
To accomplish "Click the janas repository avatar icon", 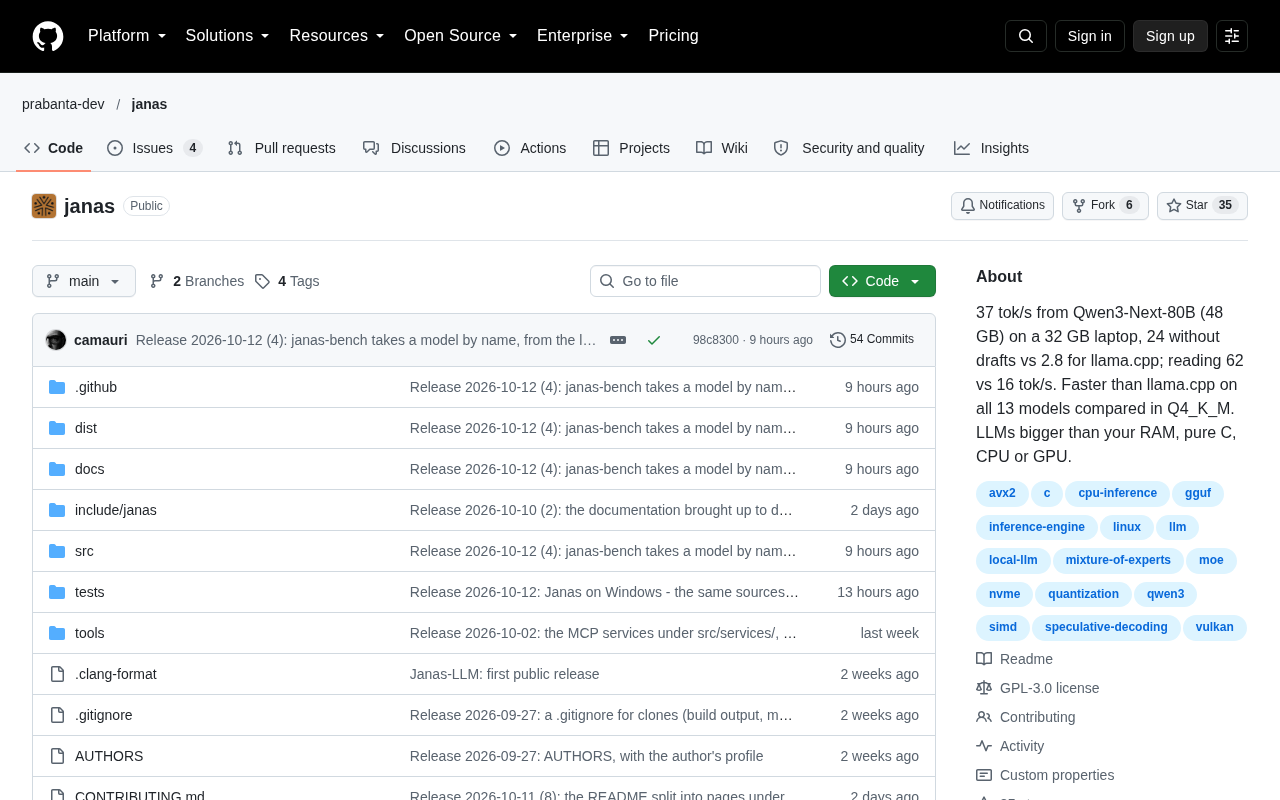I will 44,206.
